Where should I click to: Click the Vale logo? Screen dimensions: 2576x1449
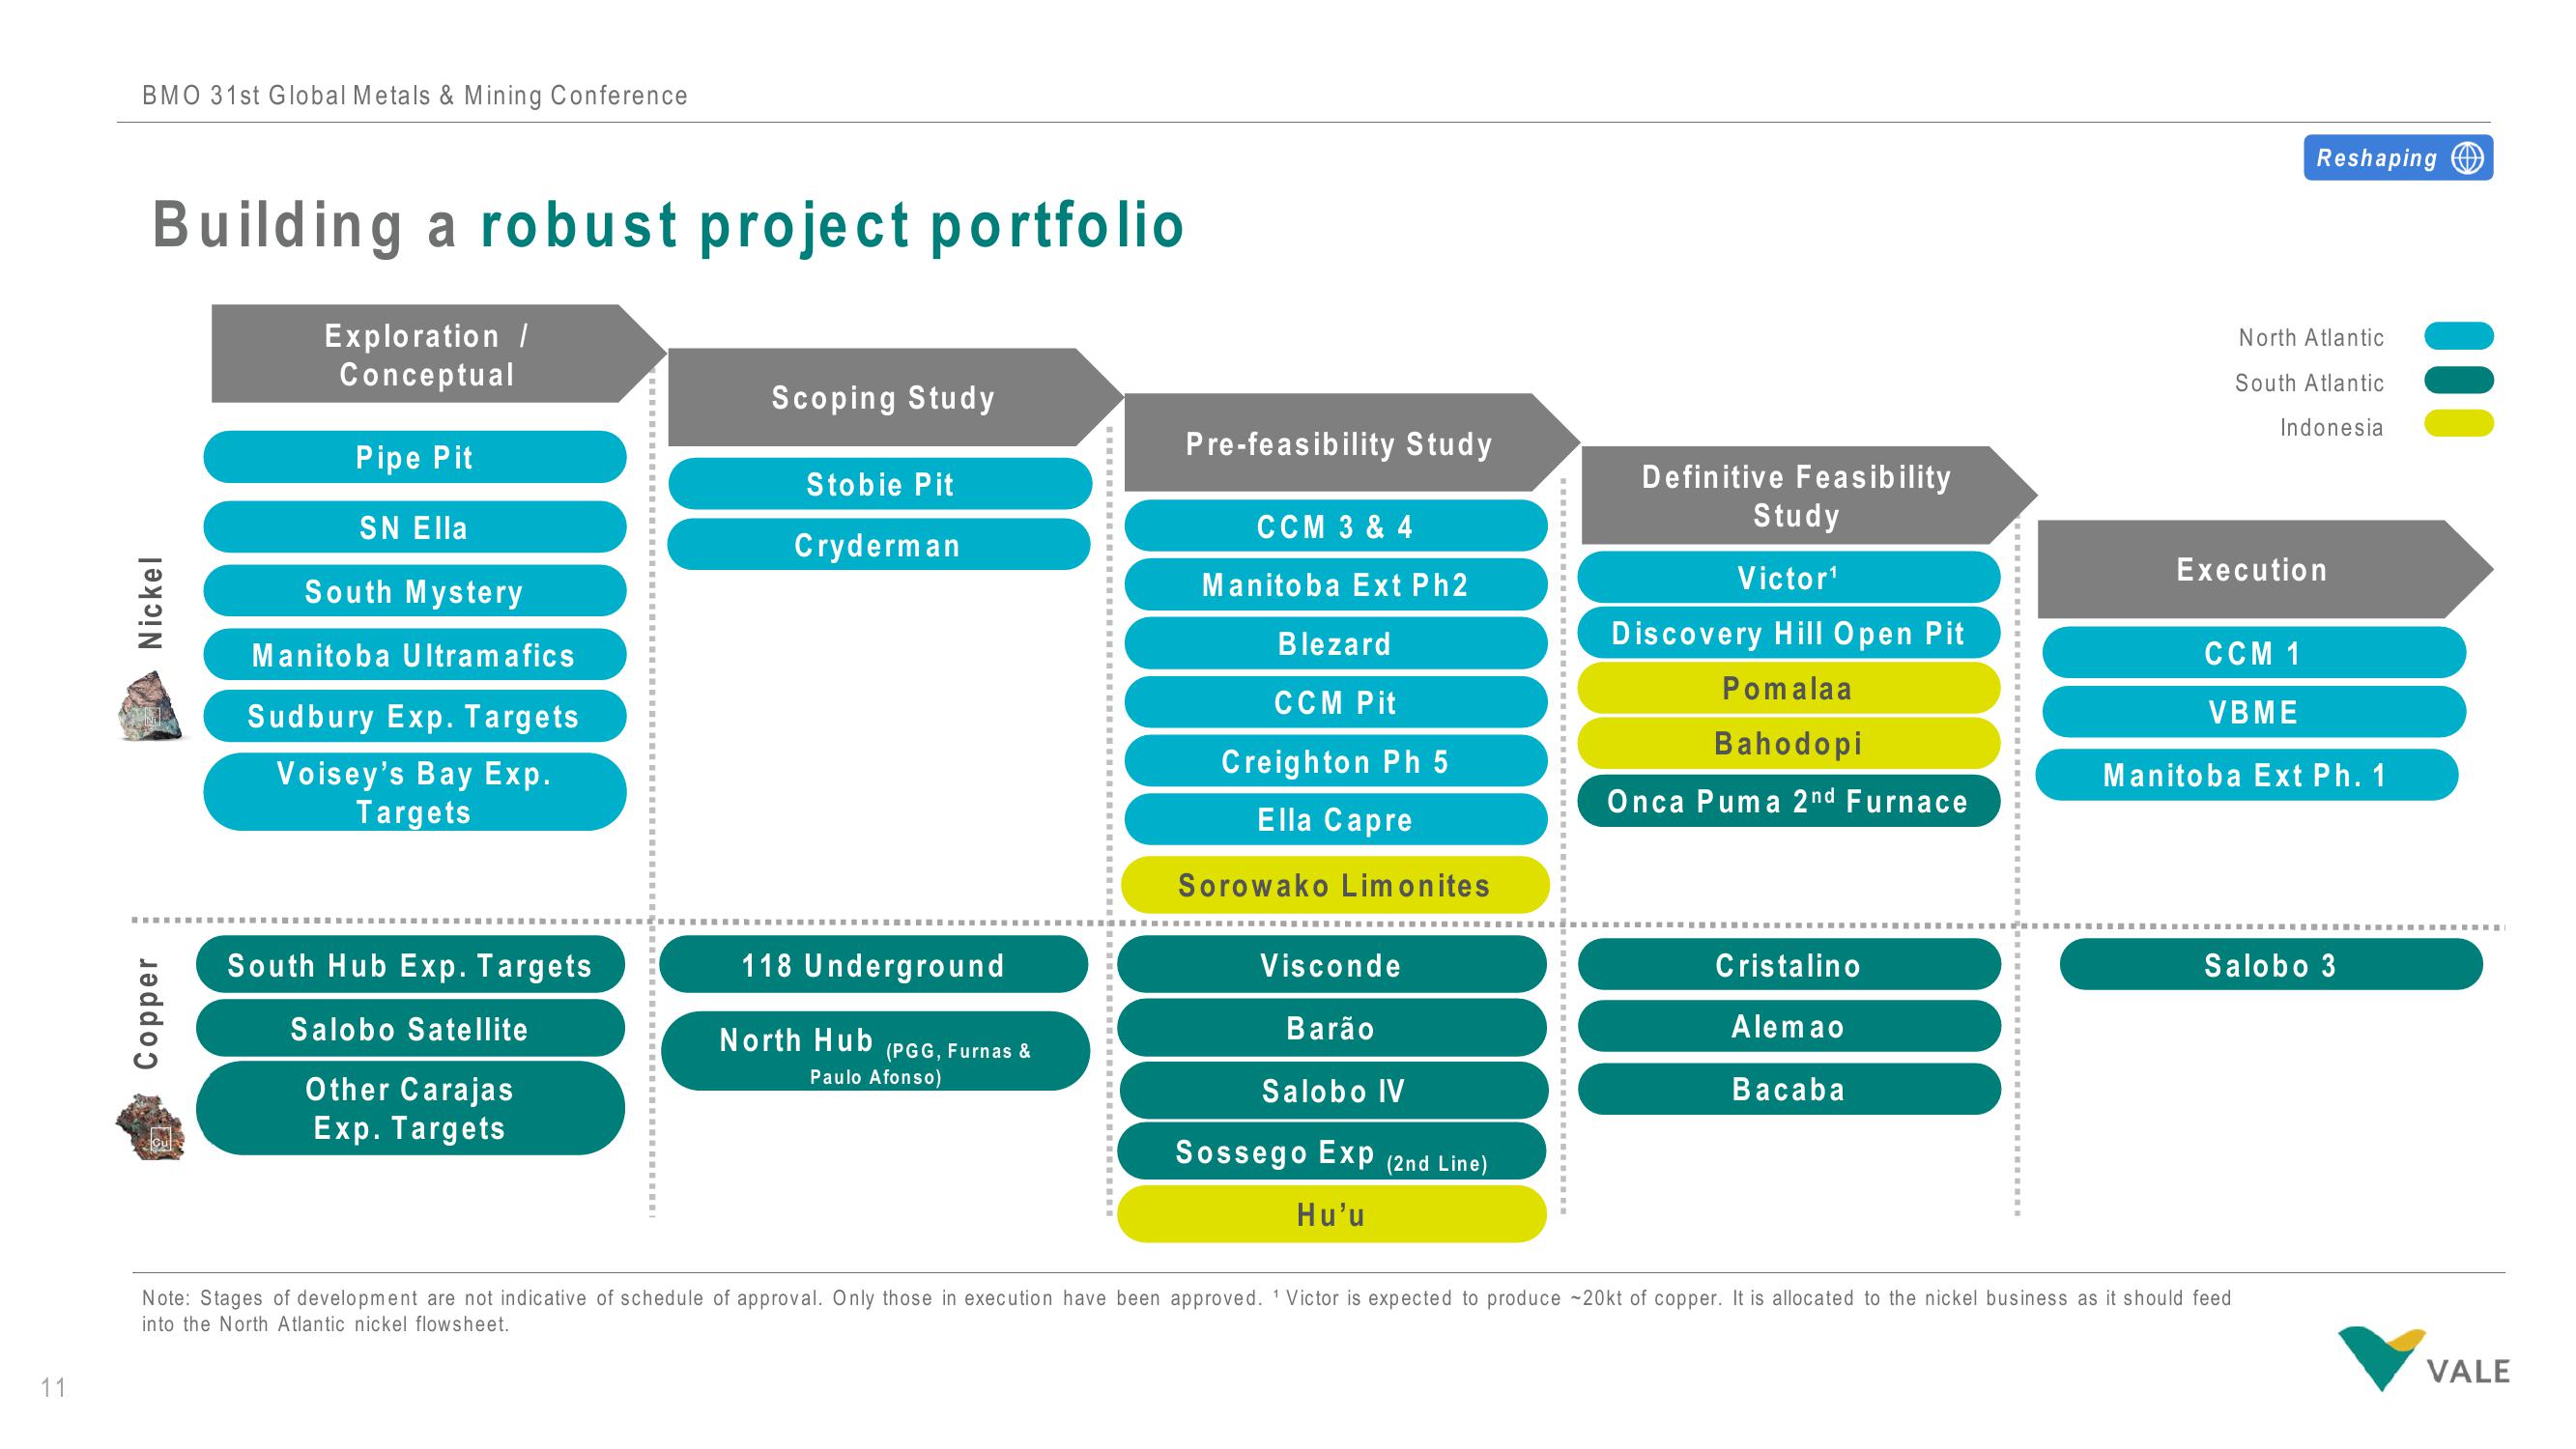point(2423,1359)
